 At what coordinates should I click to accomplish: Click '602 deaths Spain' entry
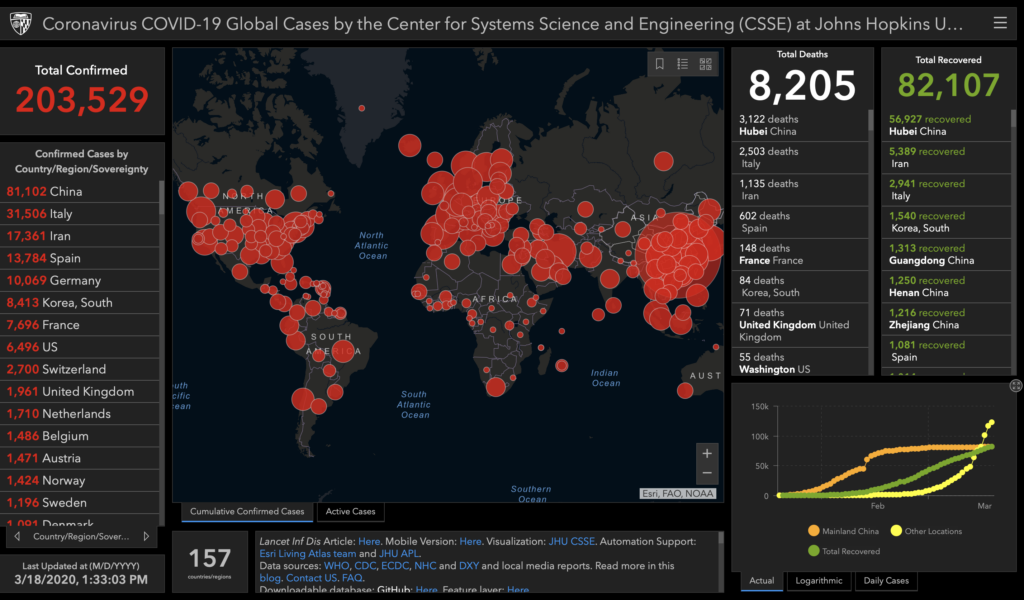coord(800,222)
